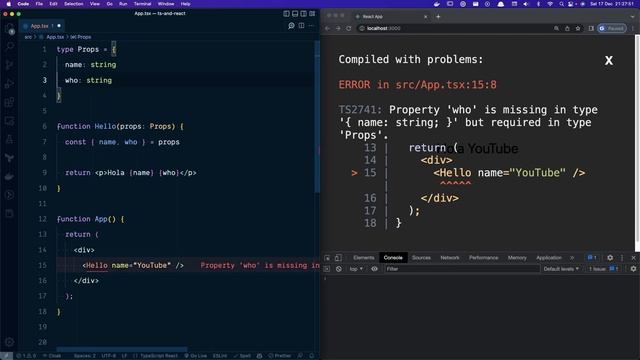Click the Wi-Fi icon in macOS menu bar
640x360 pixels.
(550, 4)
